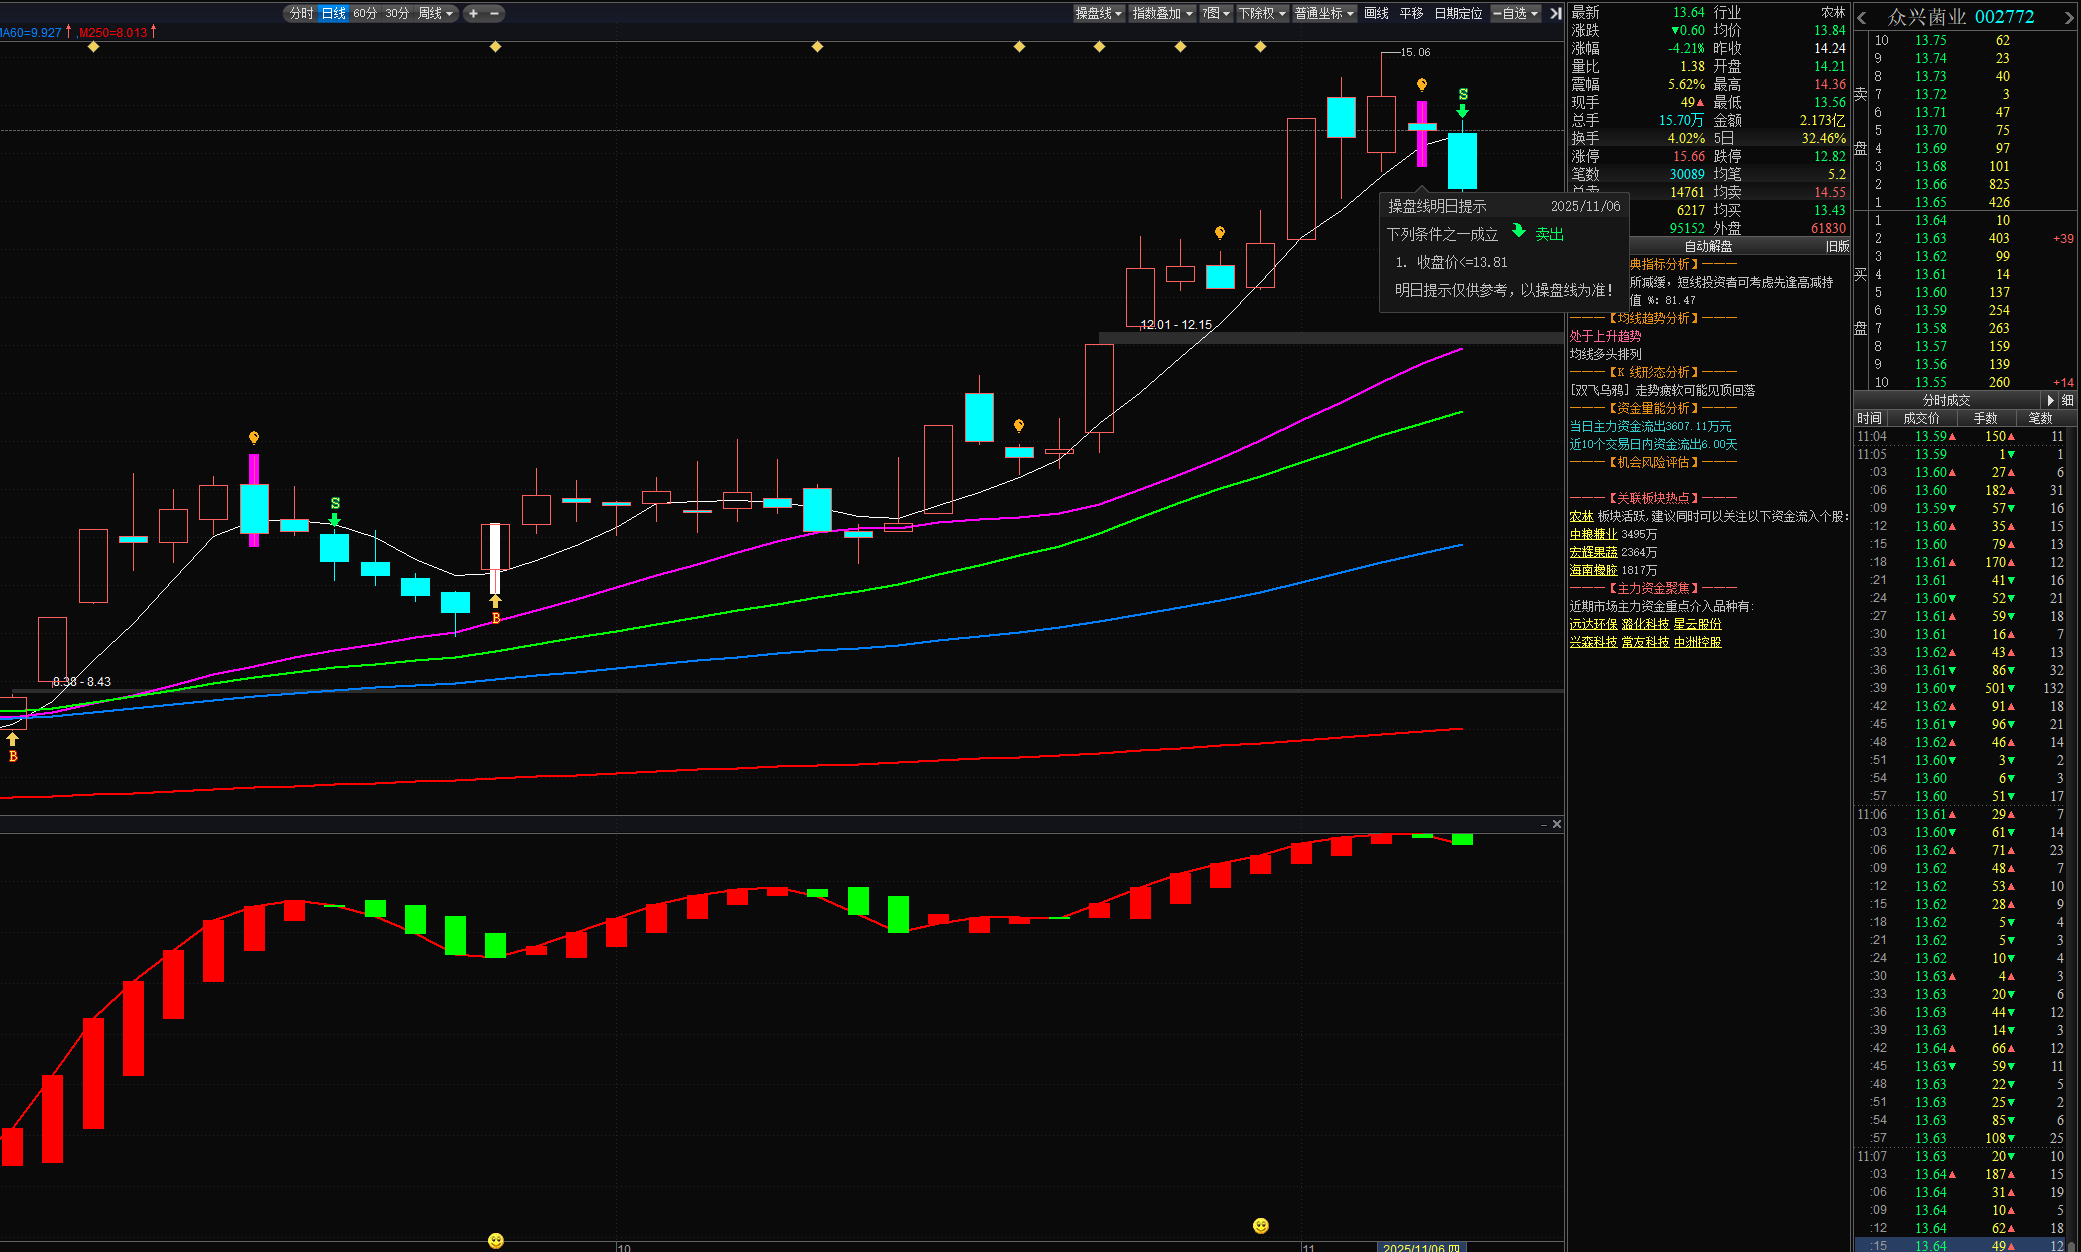The width and height of the screenshot is (2081, 1252).
Task: Go to previous stock using left chevron
Action: (1862, 17)
